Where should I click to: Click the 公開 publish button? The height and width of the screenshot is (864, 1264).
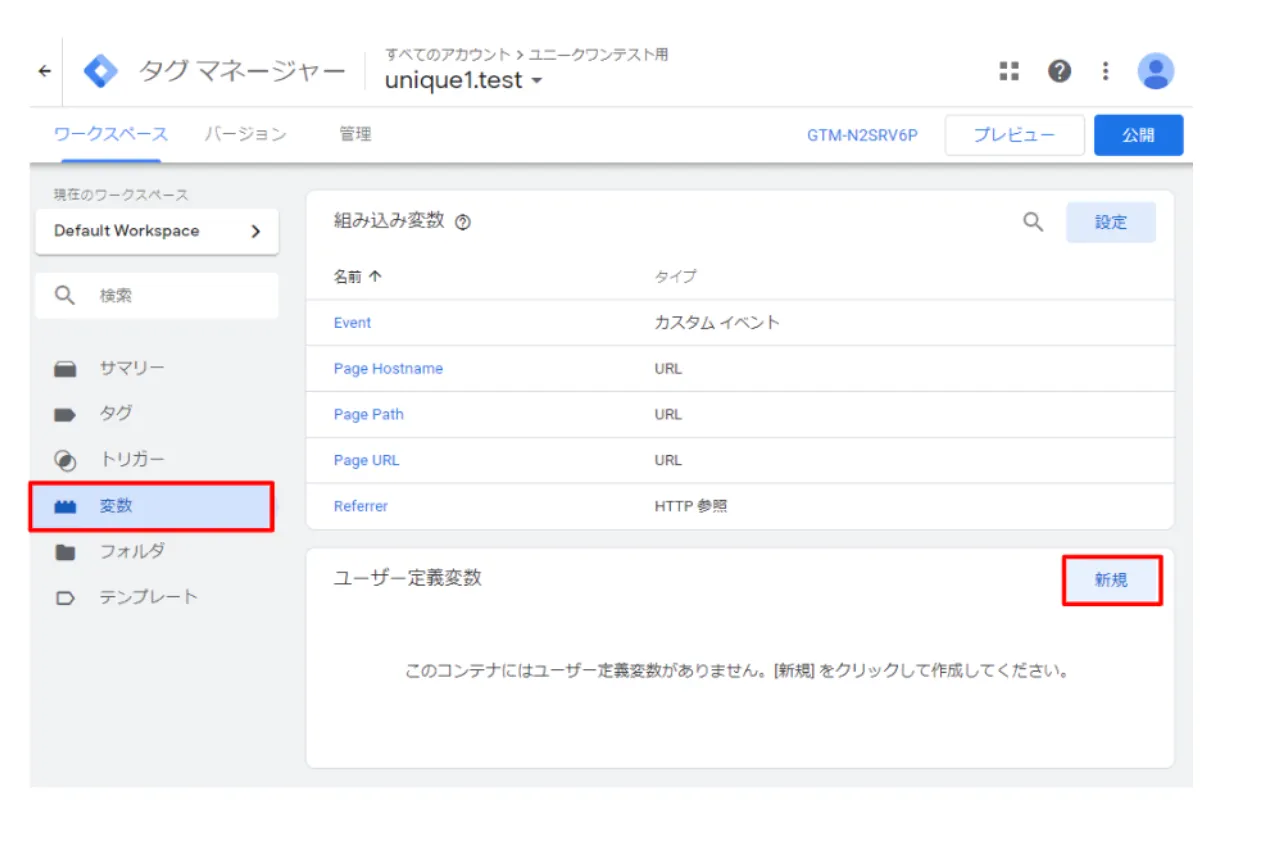(x=1138, y=135)
